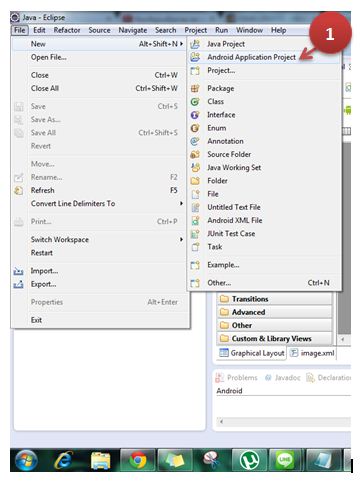
Task: Expand the Transitions palette group
Action: [275, 299]
